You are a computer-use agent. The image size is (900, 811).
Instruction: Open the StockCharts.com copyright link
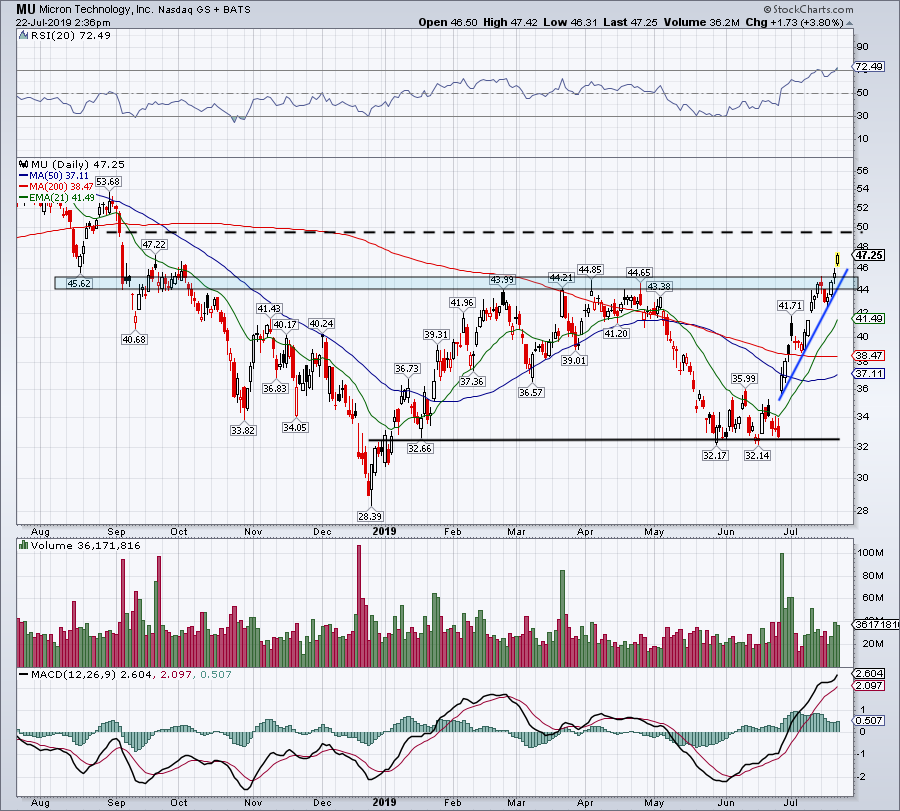(809, 9)
